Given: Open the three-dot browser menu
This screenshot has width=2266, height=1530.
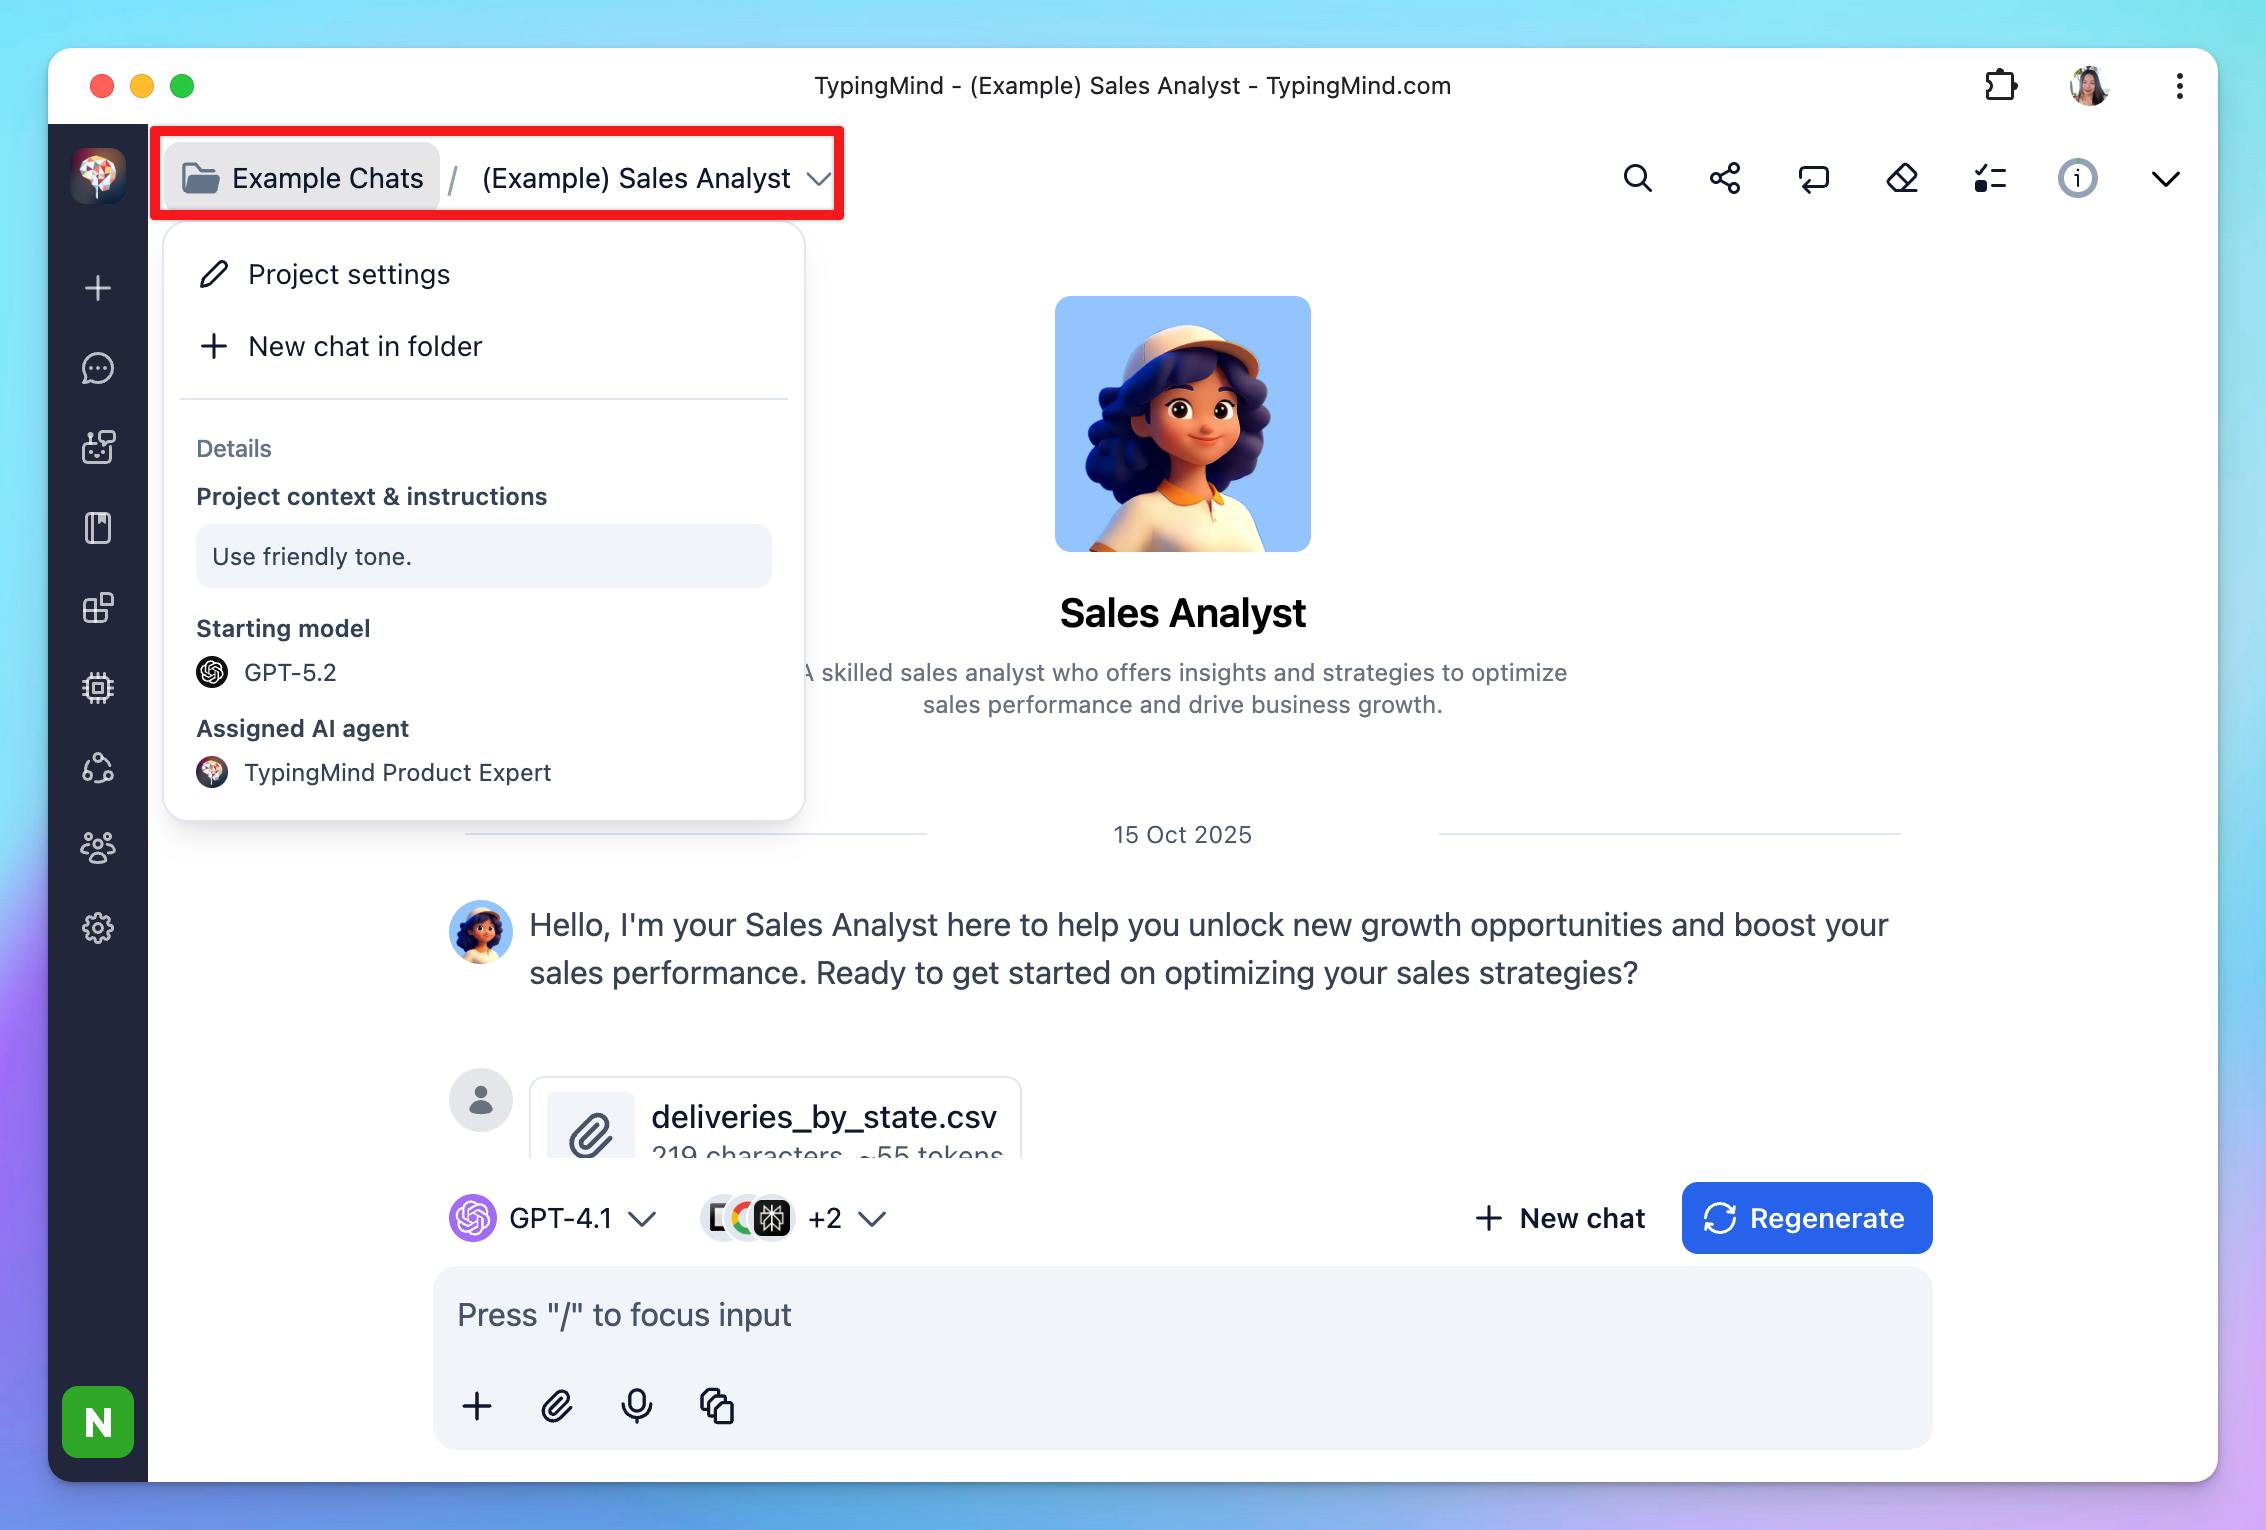Looking at the screenshot, I should [2180, 86].
